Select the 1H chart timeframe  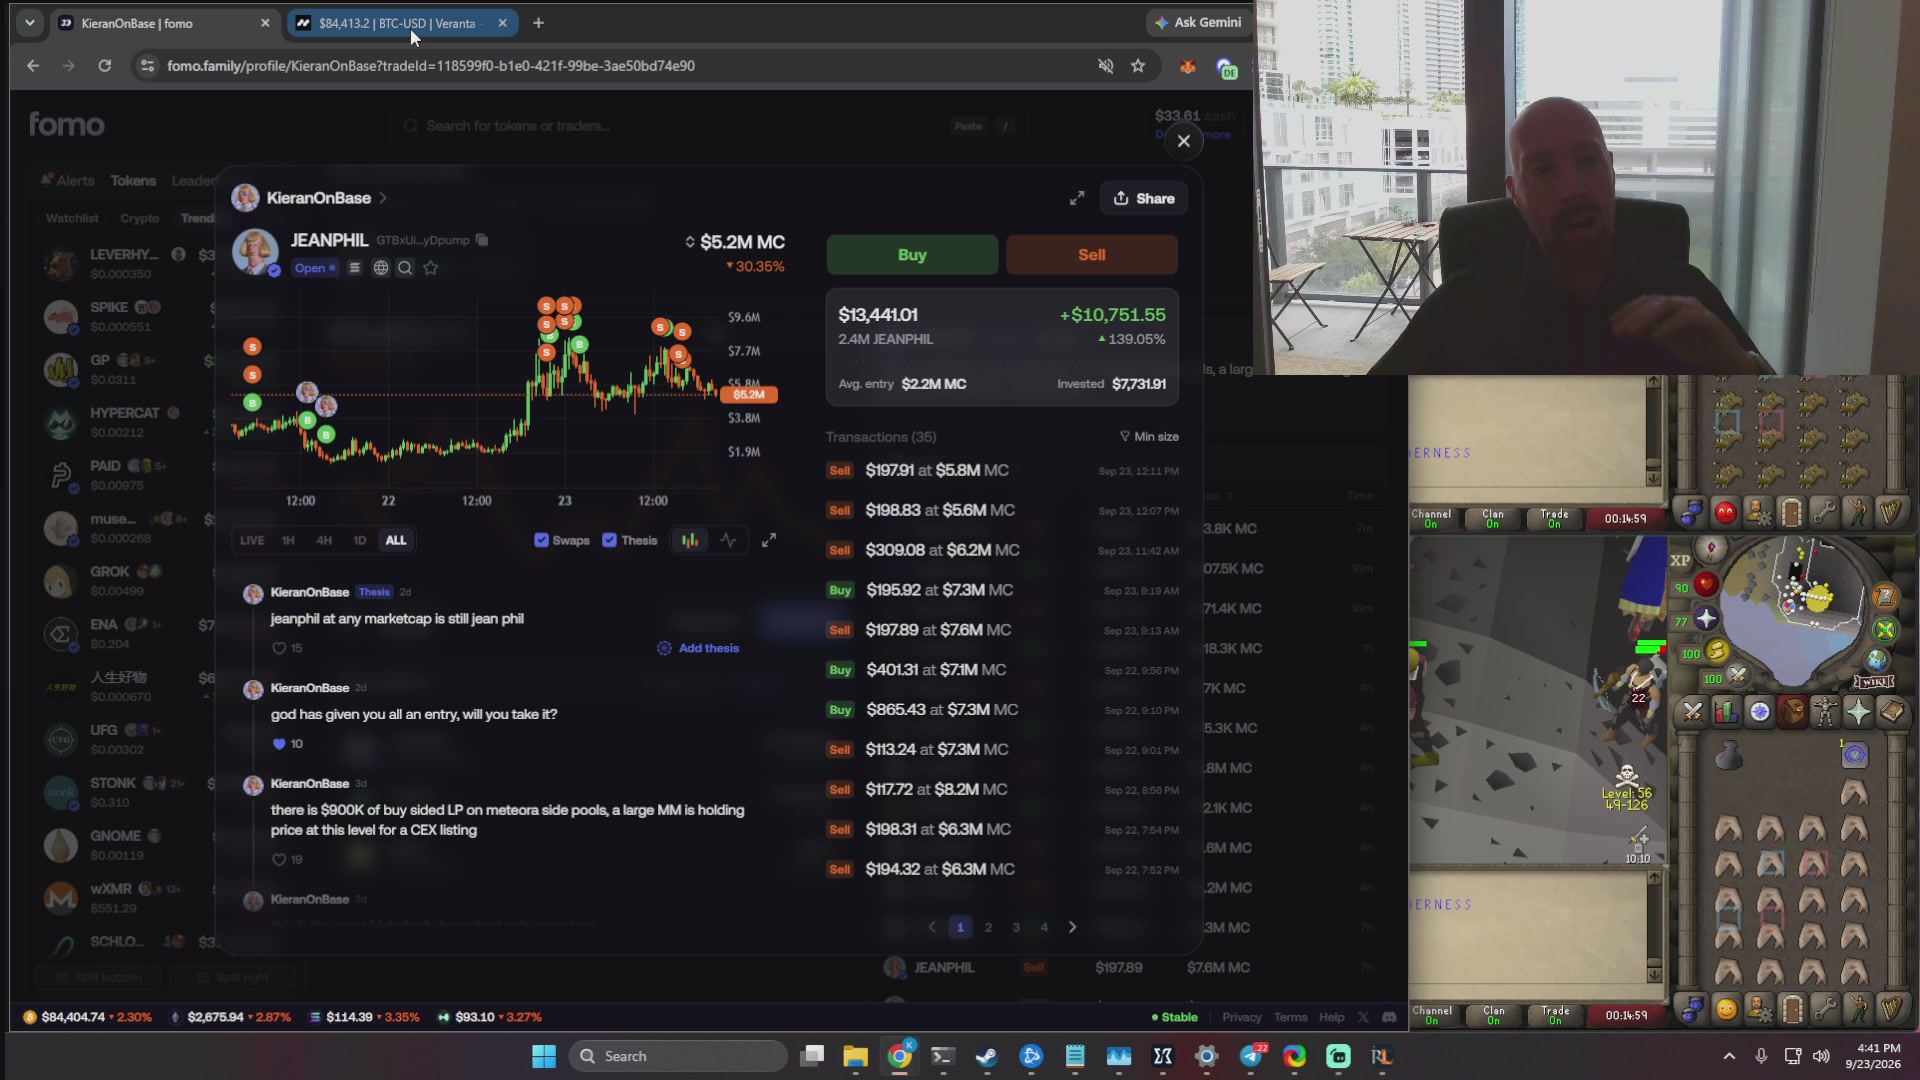pos(288,540)
